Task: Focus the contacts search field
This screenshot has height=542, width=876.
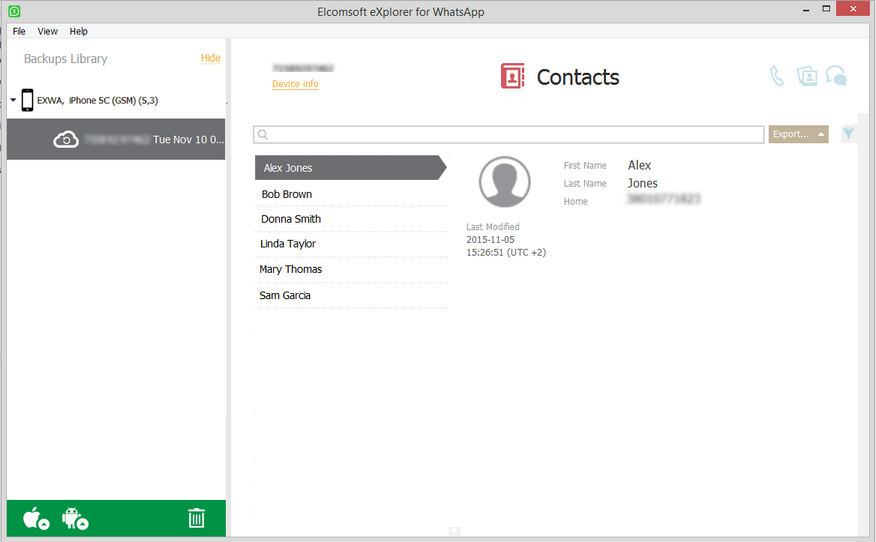Action: pos(508,134)
